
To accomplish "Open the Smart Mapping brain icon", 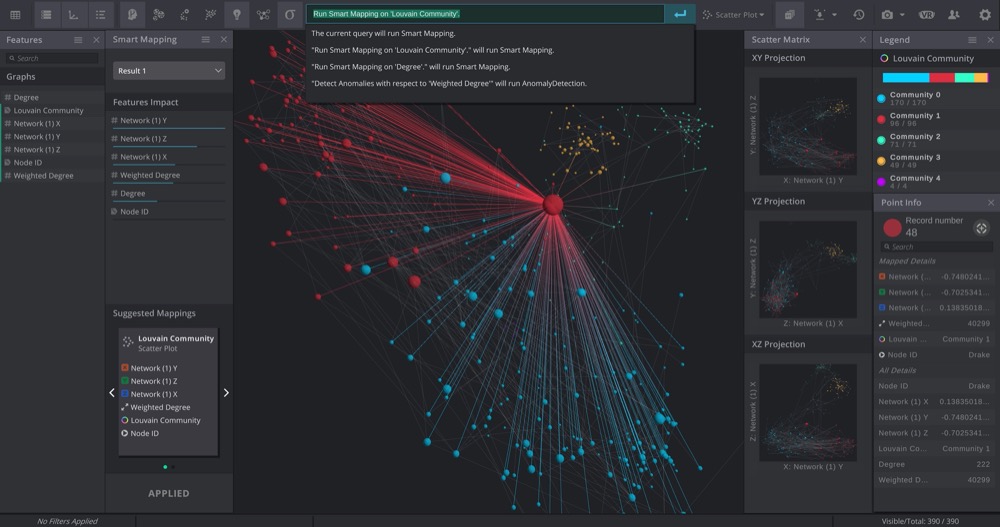I will pyautogui.click(x=133, y=15).
